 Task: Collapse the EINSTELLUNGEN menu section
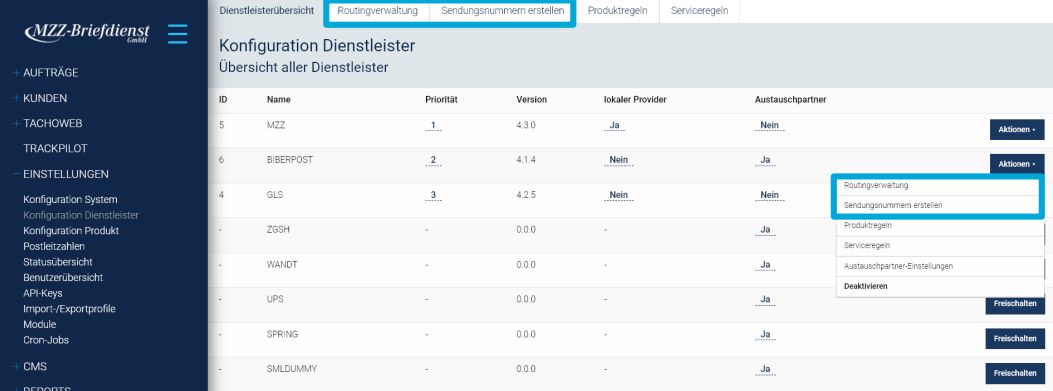(65, 174)
